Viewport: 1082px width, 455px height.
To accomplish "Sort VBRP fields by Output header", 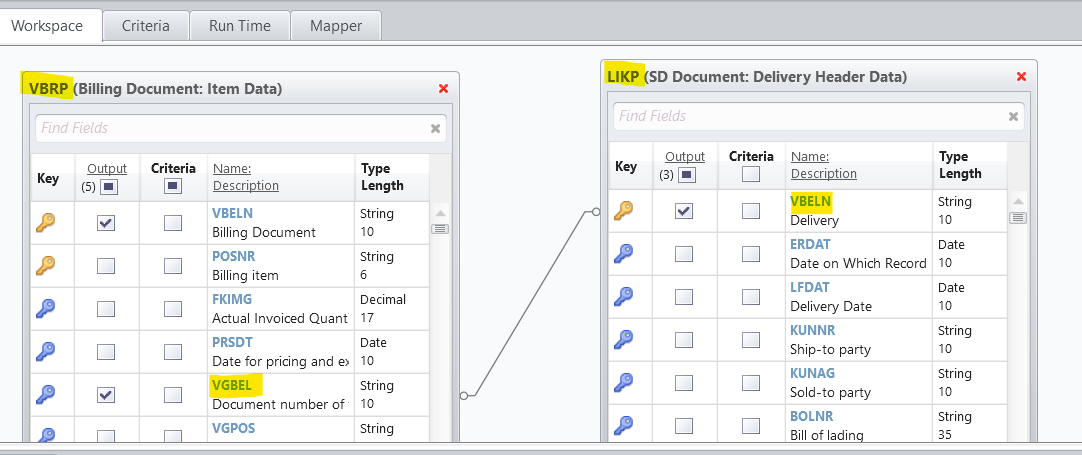I will coord(107,168).
